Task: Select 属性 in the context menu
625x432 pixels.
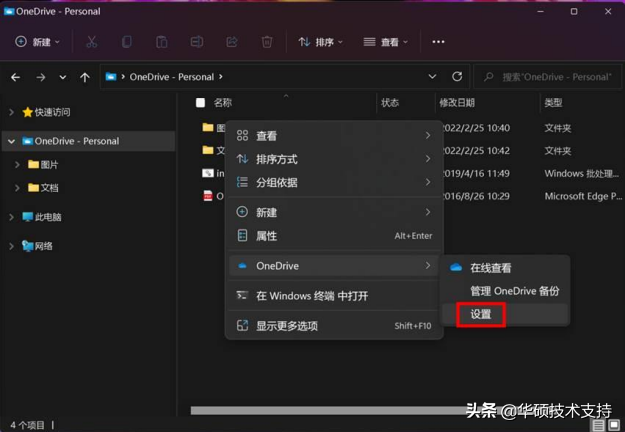Action: 334,236
